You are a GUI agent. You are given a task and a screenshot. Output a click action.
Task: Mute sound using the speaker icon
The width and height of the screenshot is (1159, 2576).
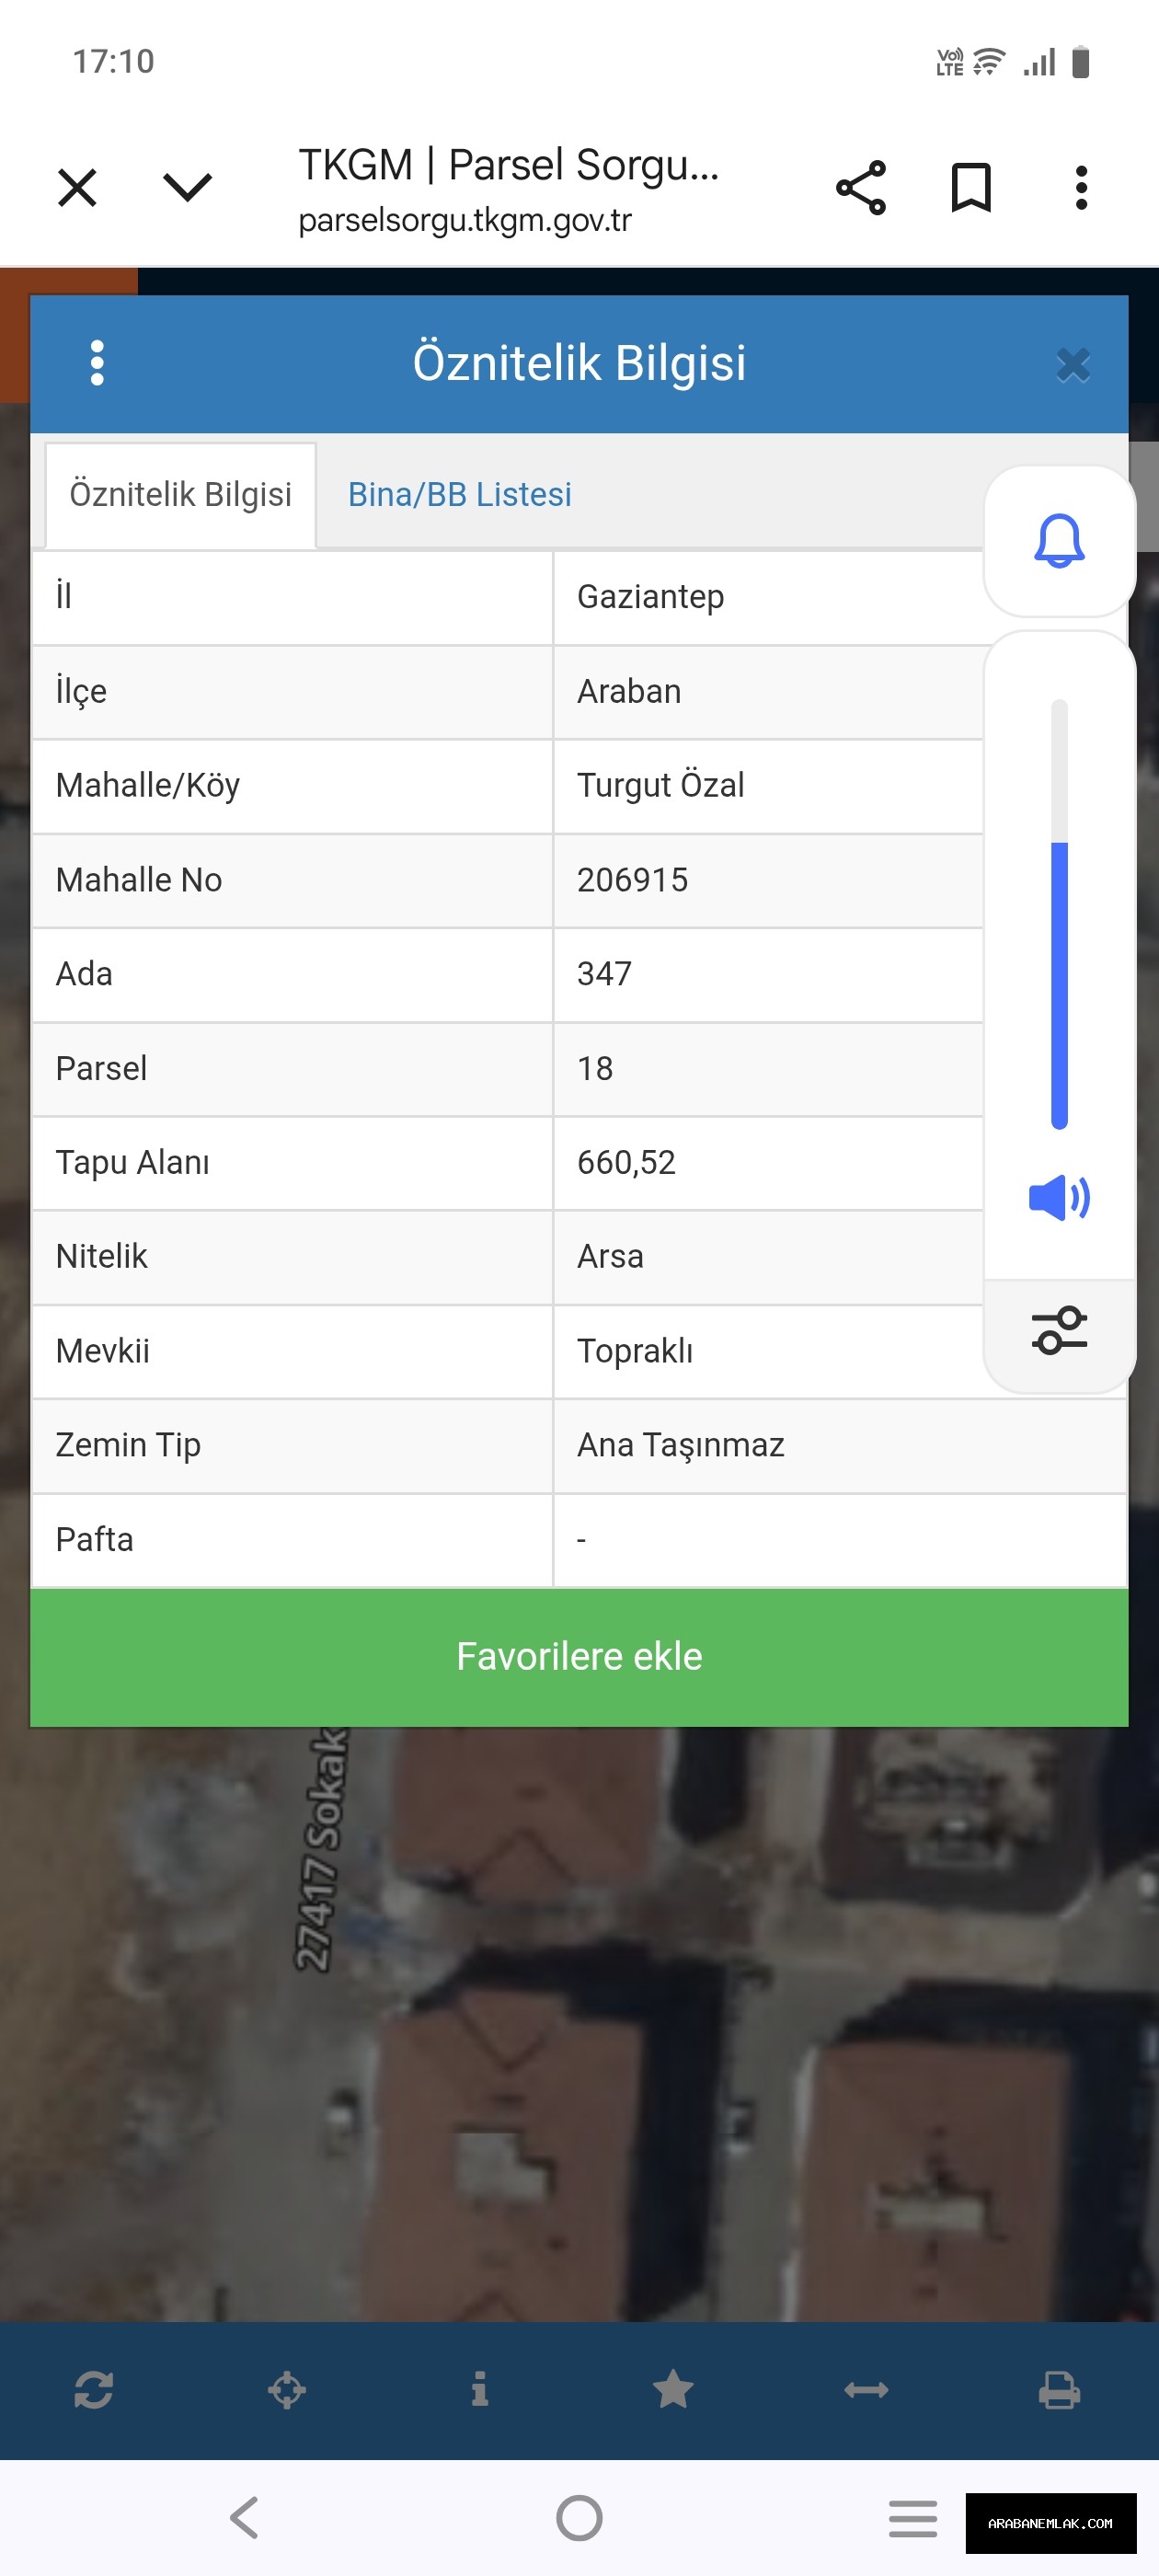(x=1058, y=1197)
